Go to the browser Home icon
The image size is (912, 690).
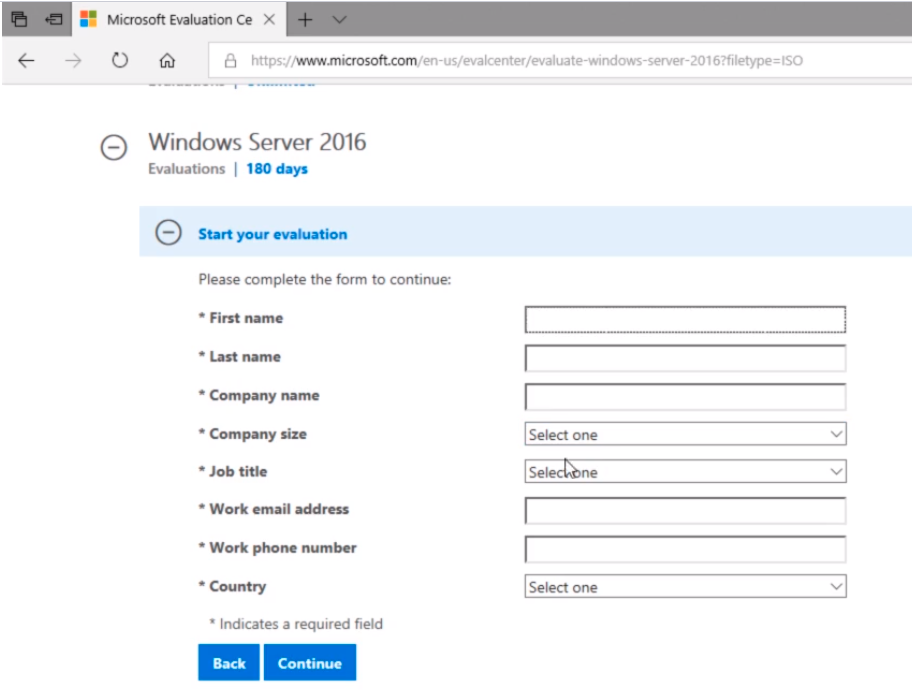pyautogui.click(x=167, y=61)
